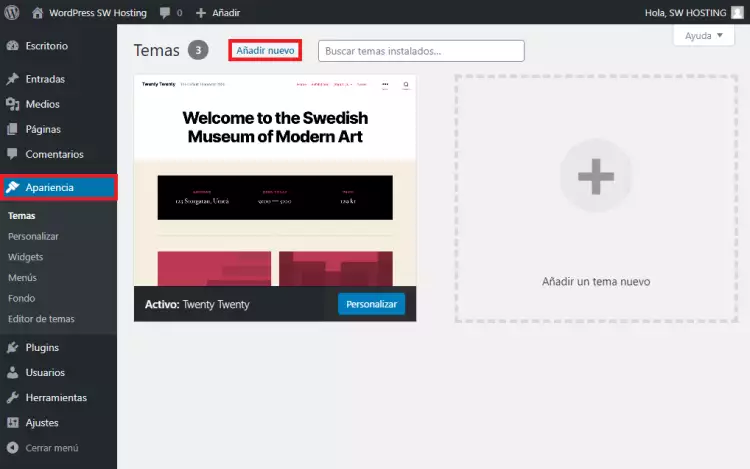
Task: Click the Medios media library icon
Action: pos(13,104)
